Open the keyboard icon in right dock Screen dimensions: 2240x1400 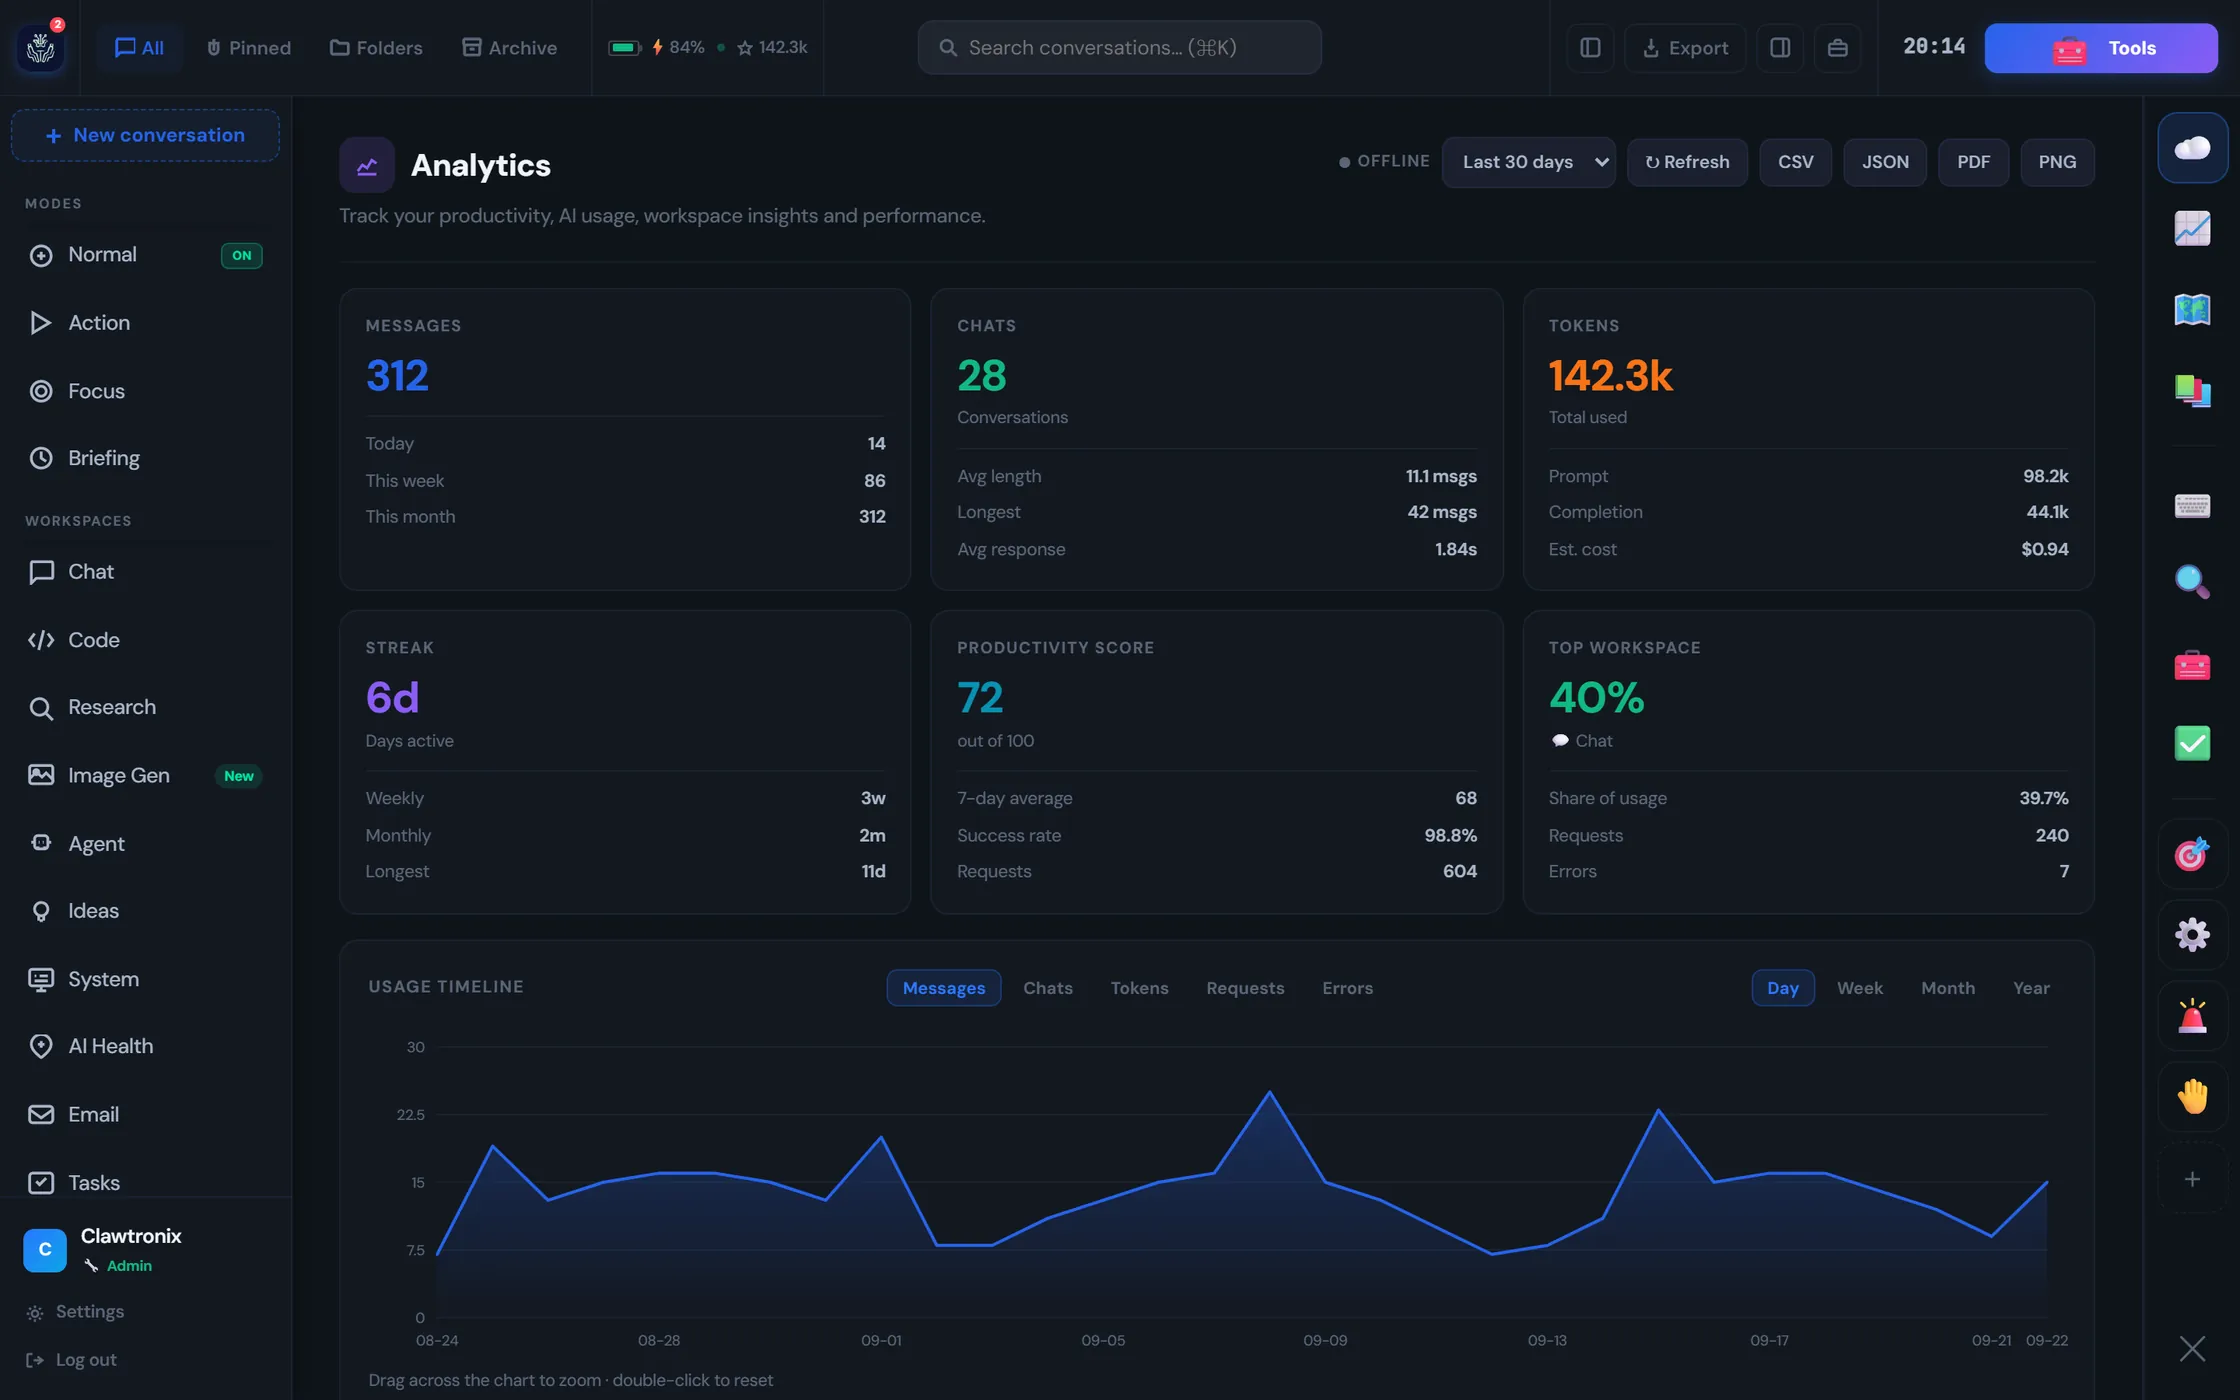(x=2192, y=506)
